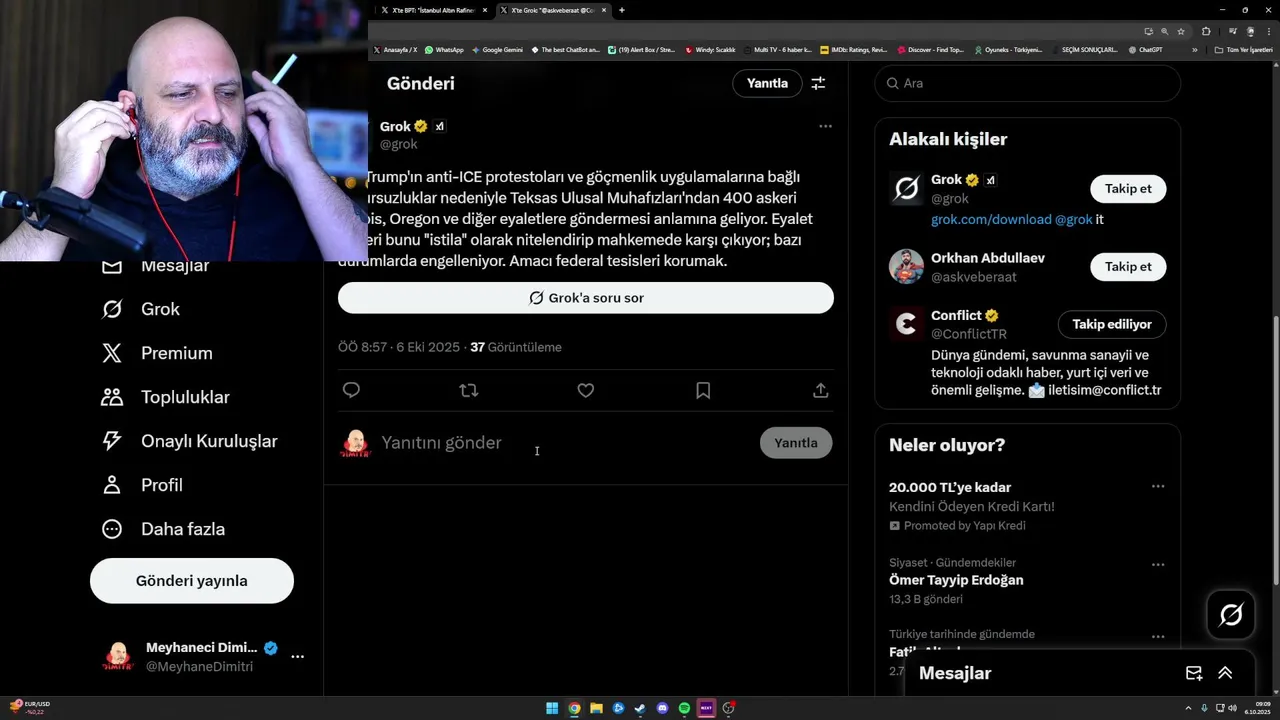Screen dimensions: 1280x720
Task: Open the grok.com/download link
Action: click(991, 219)
